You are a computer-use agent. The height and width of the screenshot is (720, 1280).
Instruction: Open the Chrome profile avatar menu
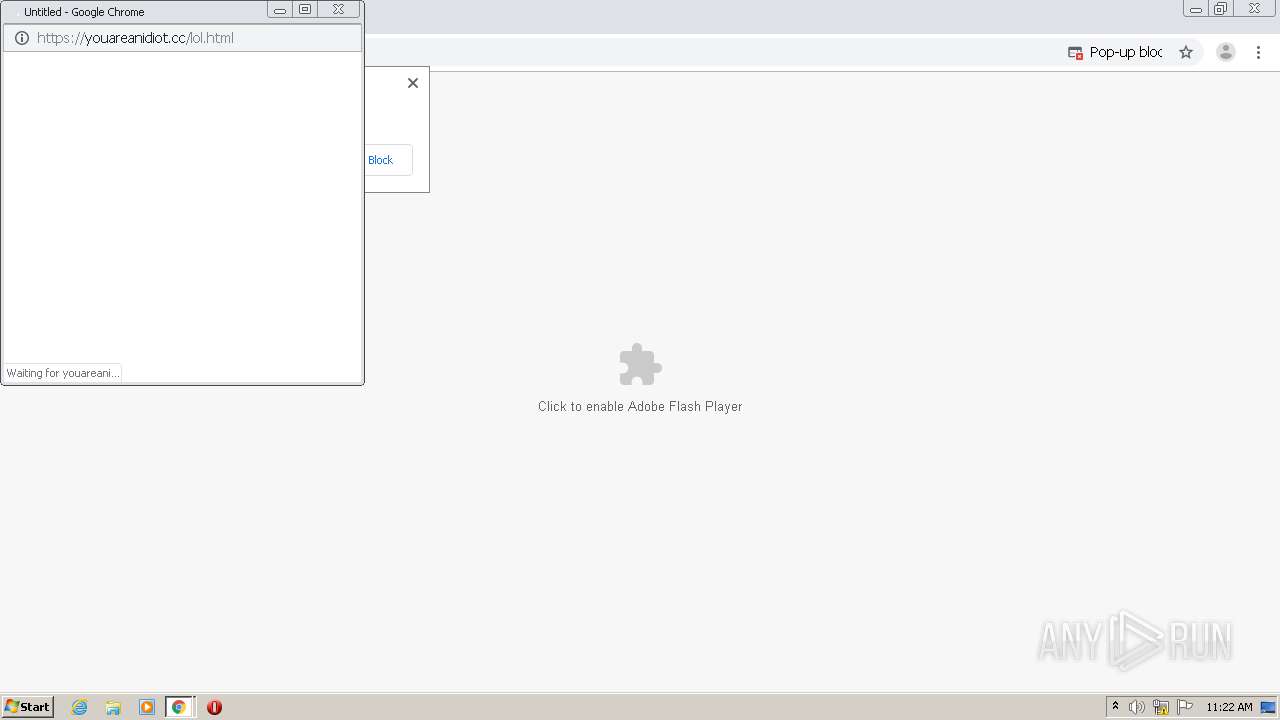1226,52
